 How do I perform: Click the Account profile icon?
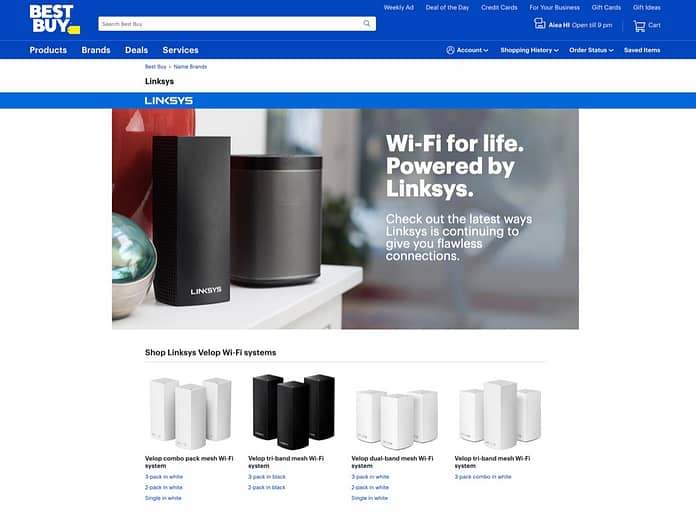click(x=450, y=50)
